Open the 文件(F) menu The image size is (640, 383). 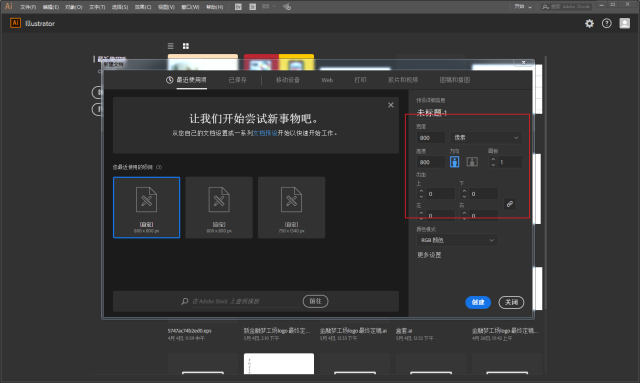coord(28,7)
